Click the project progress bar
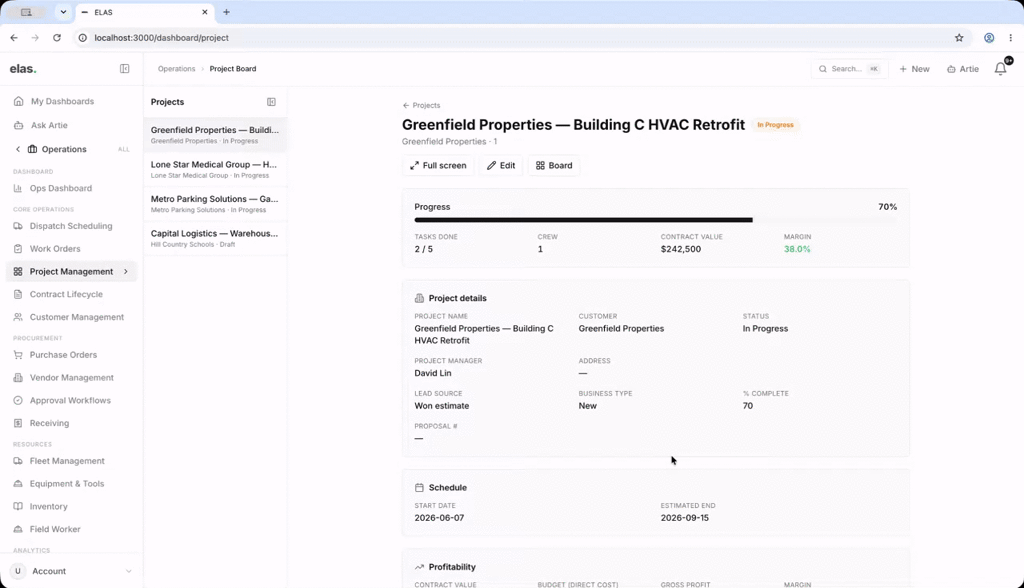This screenshot has width=1024, height=588. [656, 220]
